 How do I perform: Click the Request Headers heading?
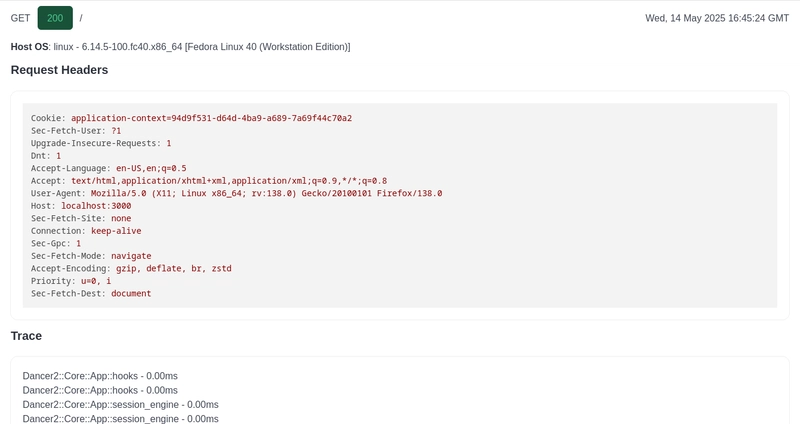pos(59,70)
